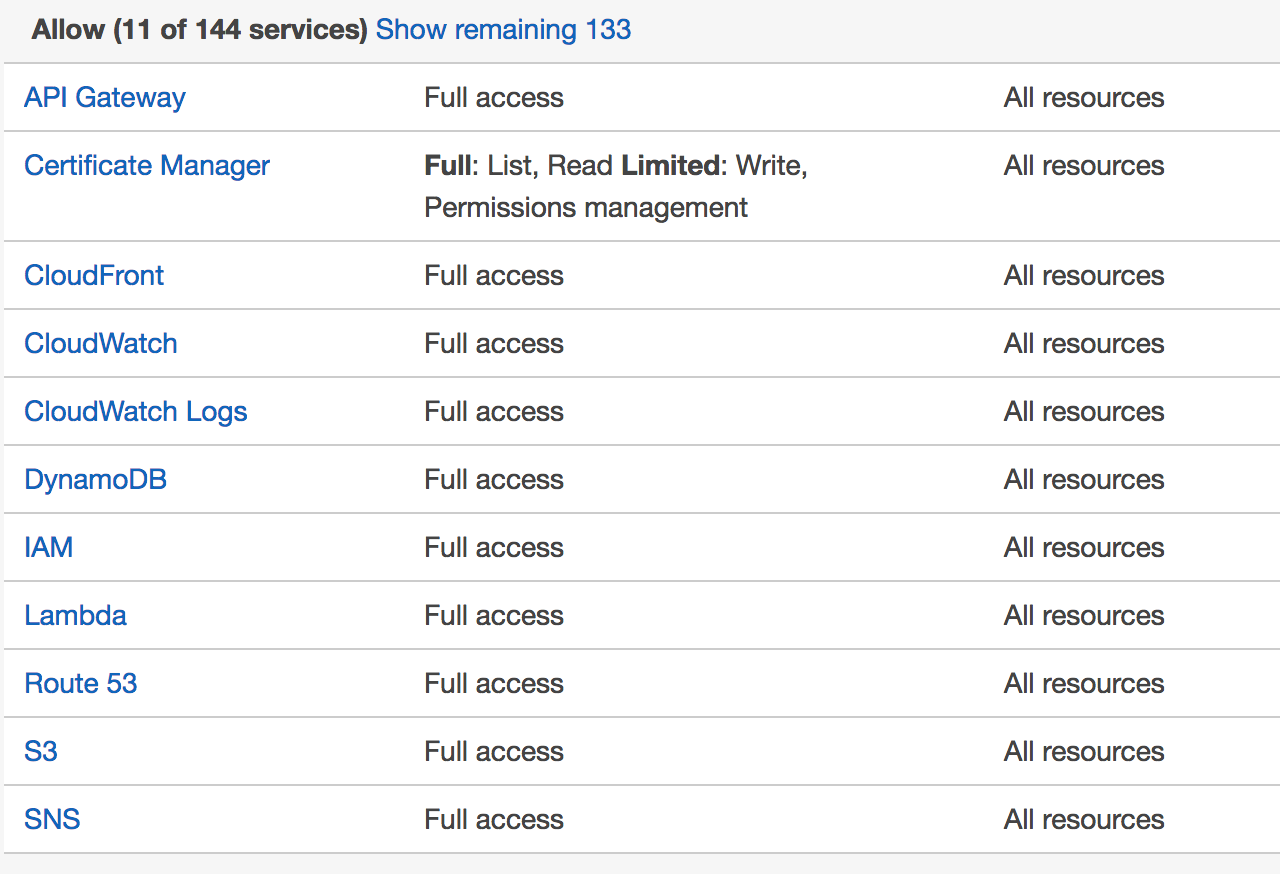Show the remaining 133 services
Viewport: 1280px width, 874px height.
pyautogui.click(x=503, y=30)
